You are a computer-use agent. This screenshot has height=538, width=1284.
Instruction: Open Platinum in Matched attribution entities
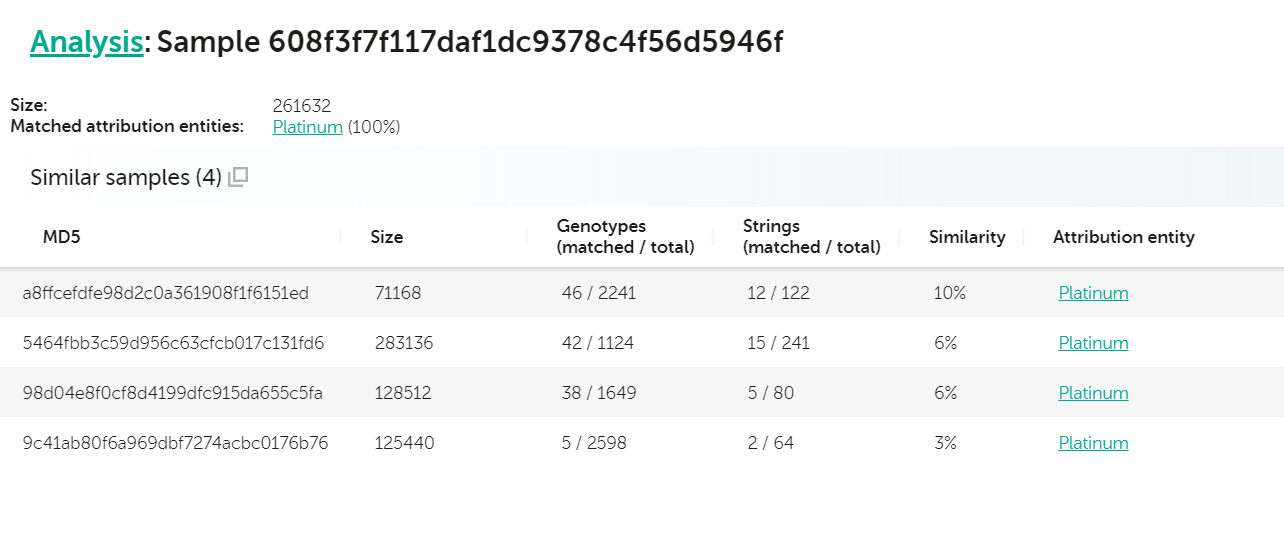coord(308,127)
